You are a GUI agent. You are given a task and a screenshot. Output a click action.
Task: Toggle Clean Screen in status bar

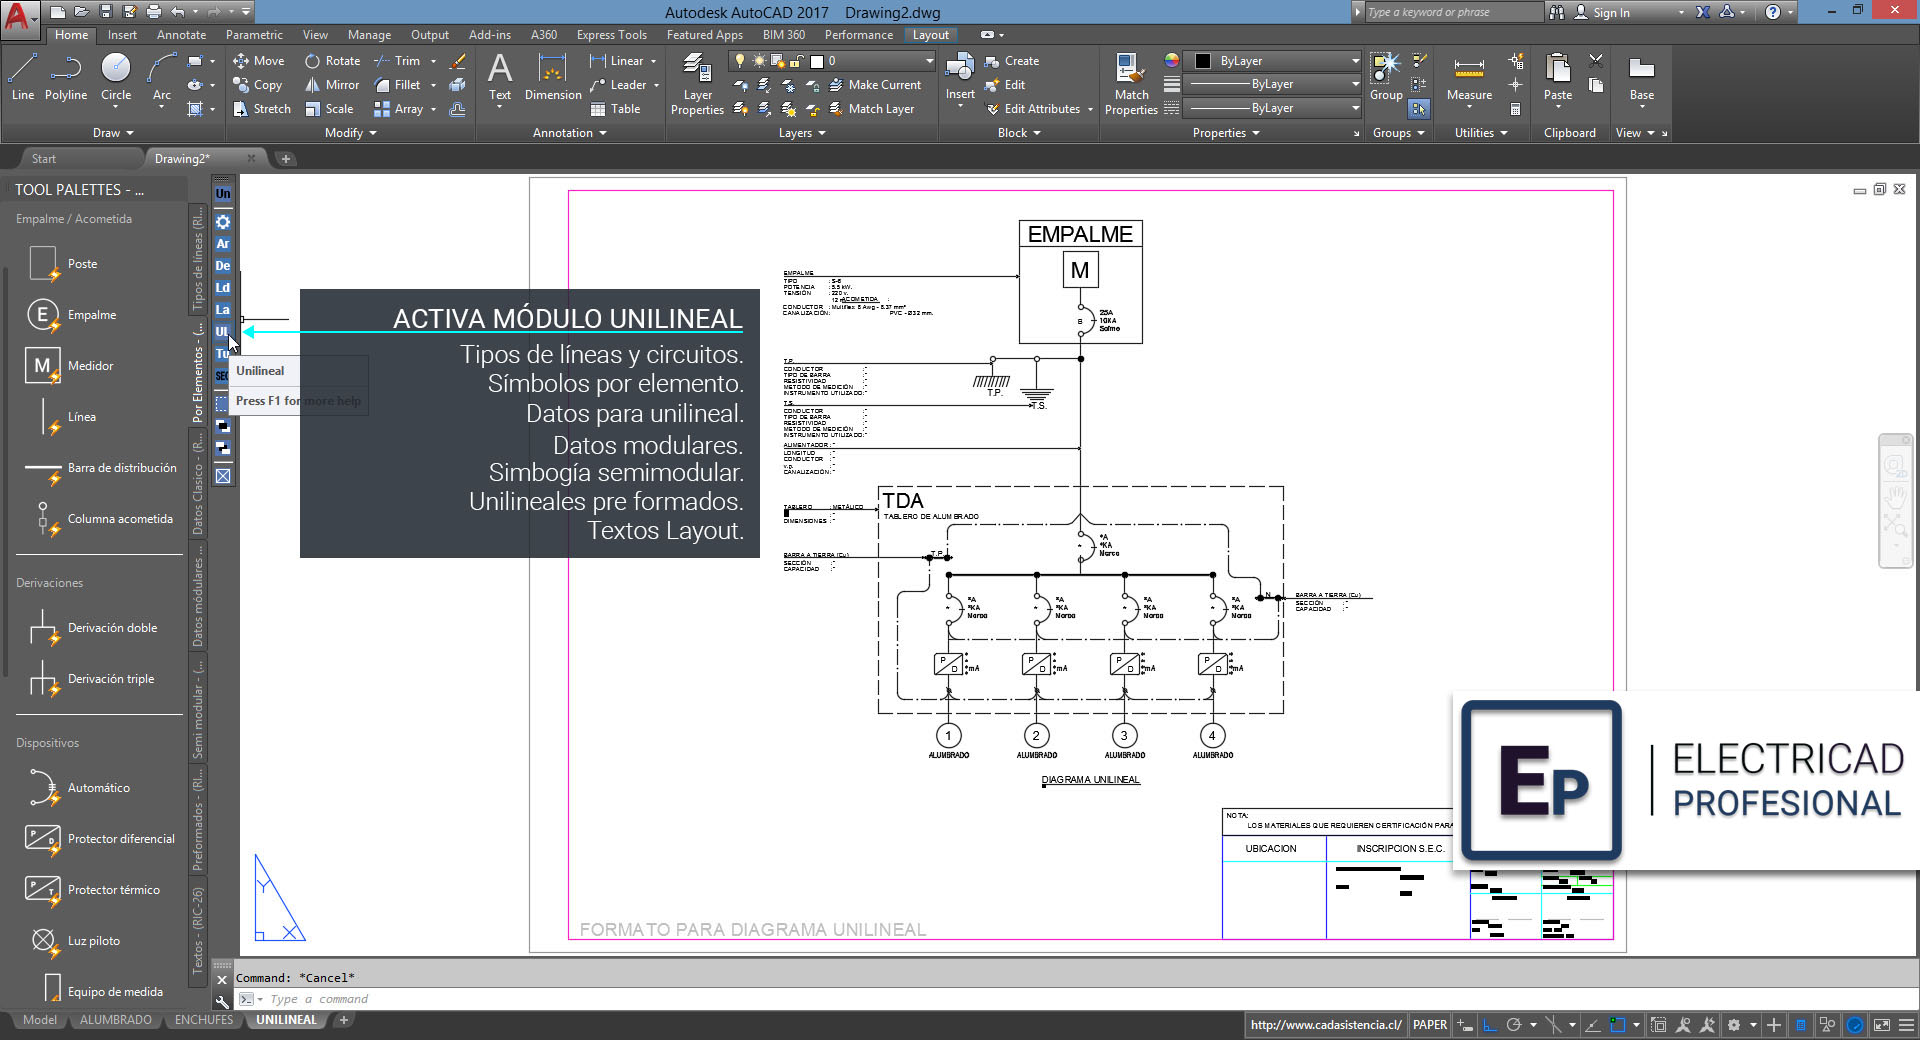click(x=1881, y=1025)
